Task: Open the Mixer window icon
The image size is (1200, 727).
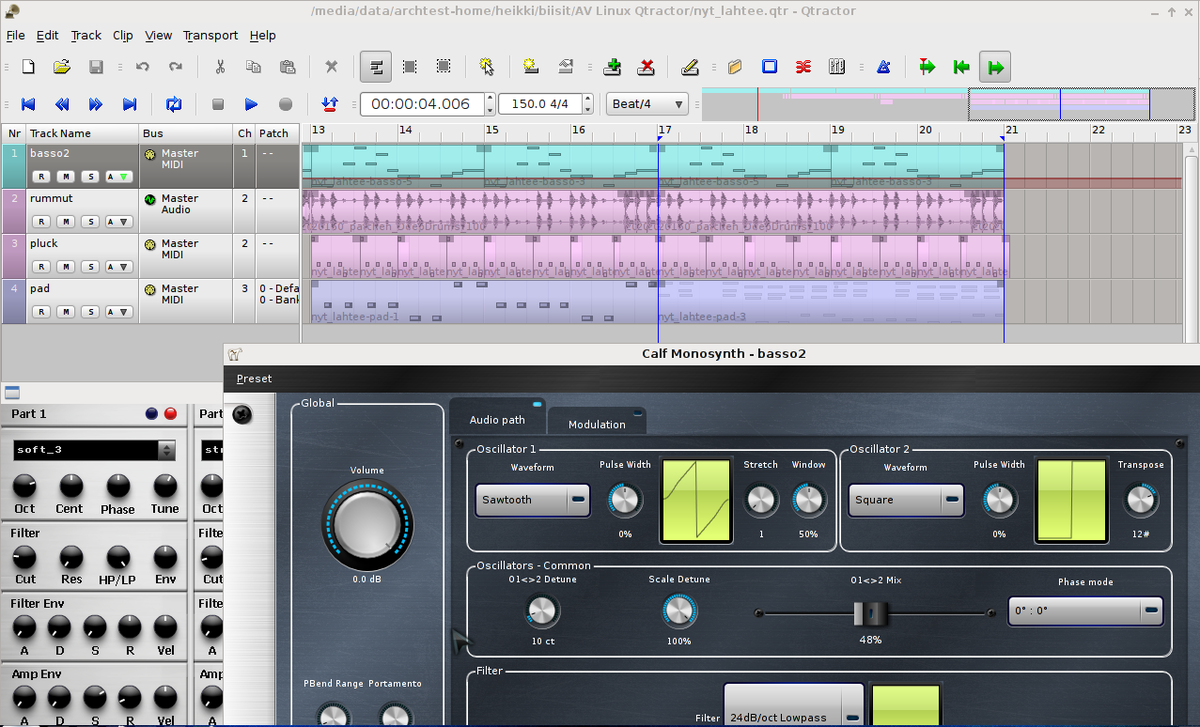Action: click(837, 67)
